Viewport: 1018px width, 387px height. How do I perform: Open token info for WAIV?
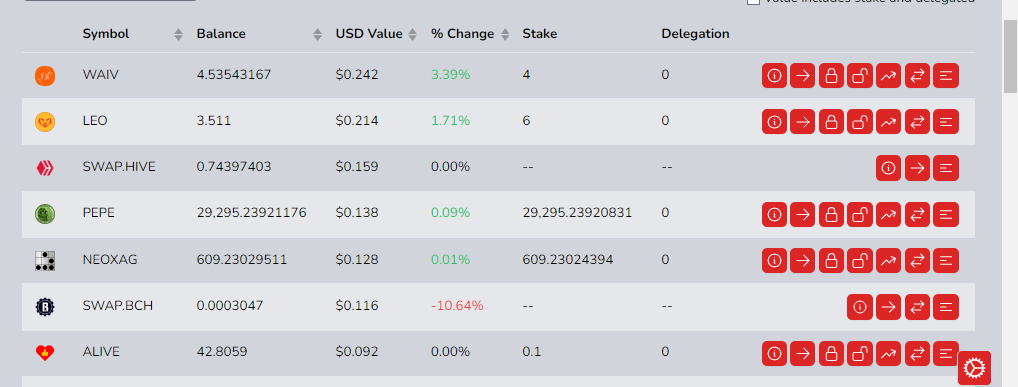click(774, 75)
